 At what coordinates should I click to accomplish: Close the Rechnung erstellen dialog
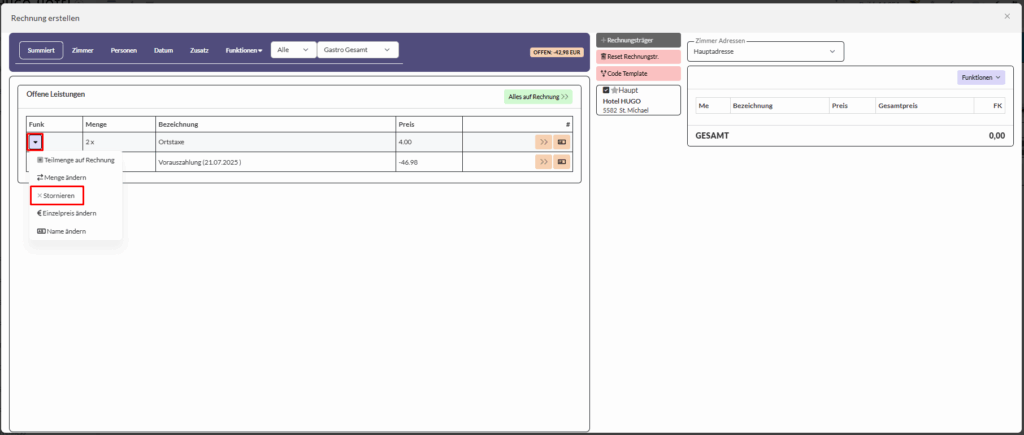click(x=1006, y=17)
